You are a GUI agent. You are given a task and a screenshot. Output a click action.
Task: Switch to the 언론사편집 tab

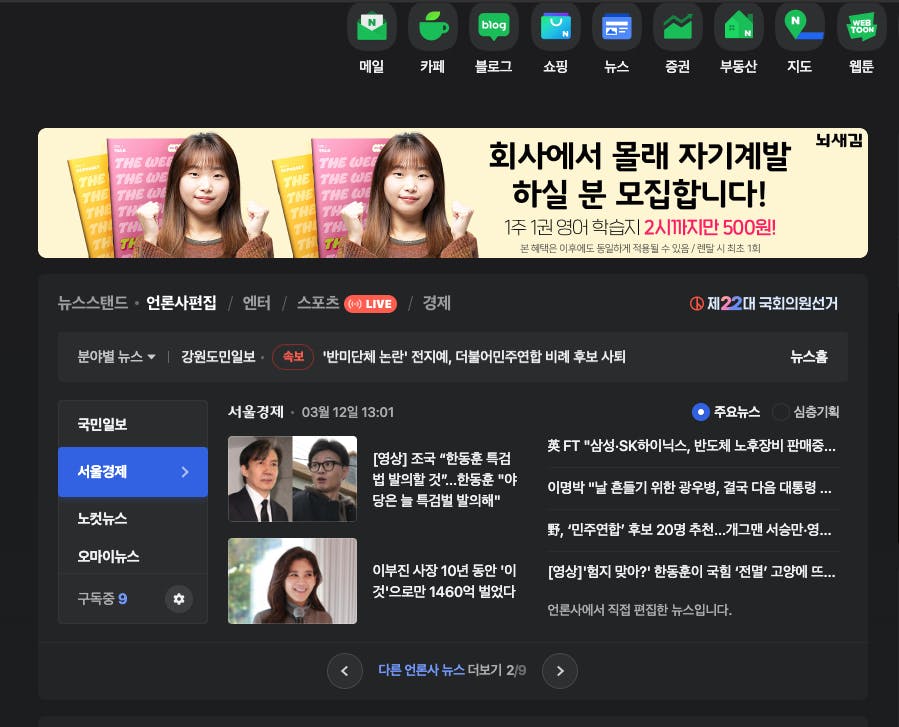click(x=181, y=303)
